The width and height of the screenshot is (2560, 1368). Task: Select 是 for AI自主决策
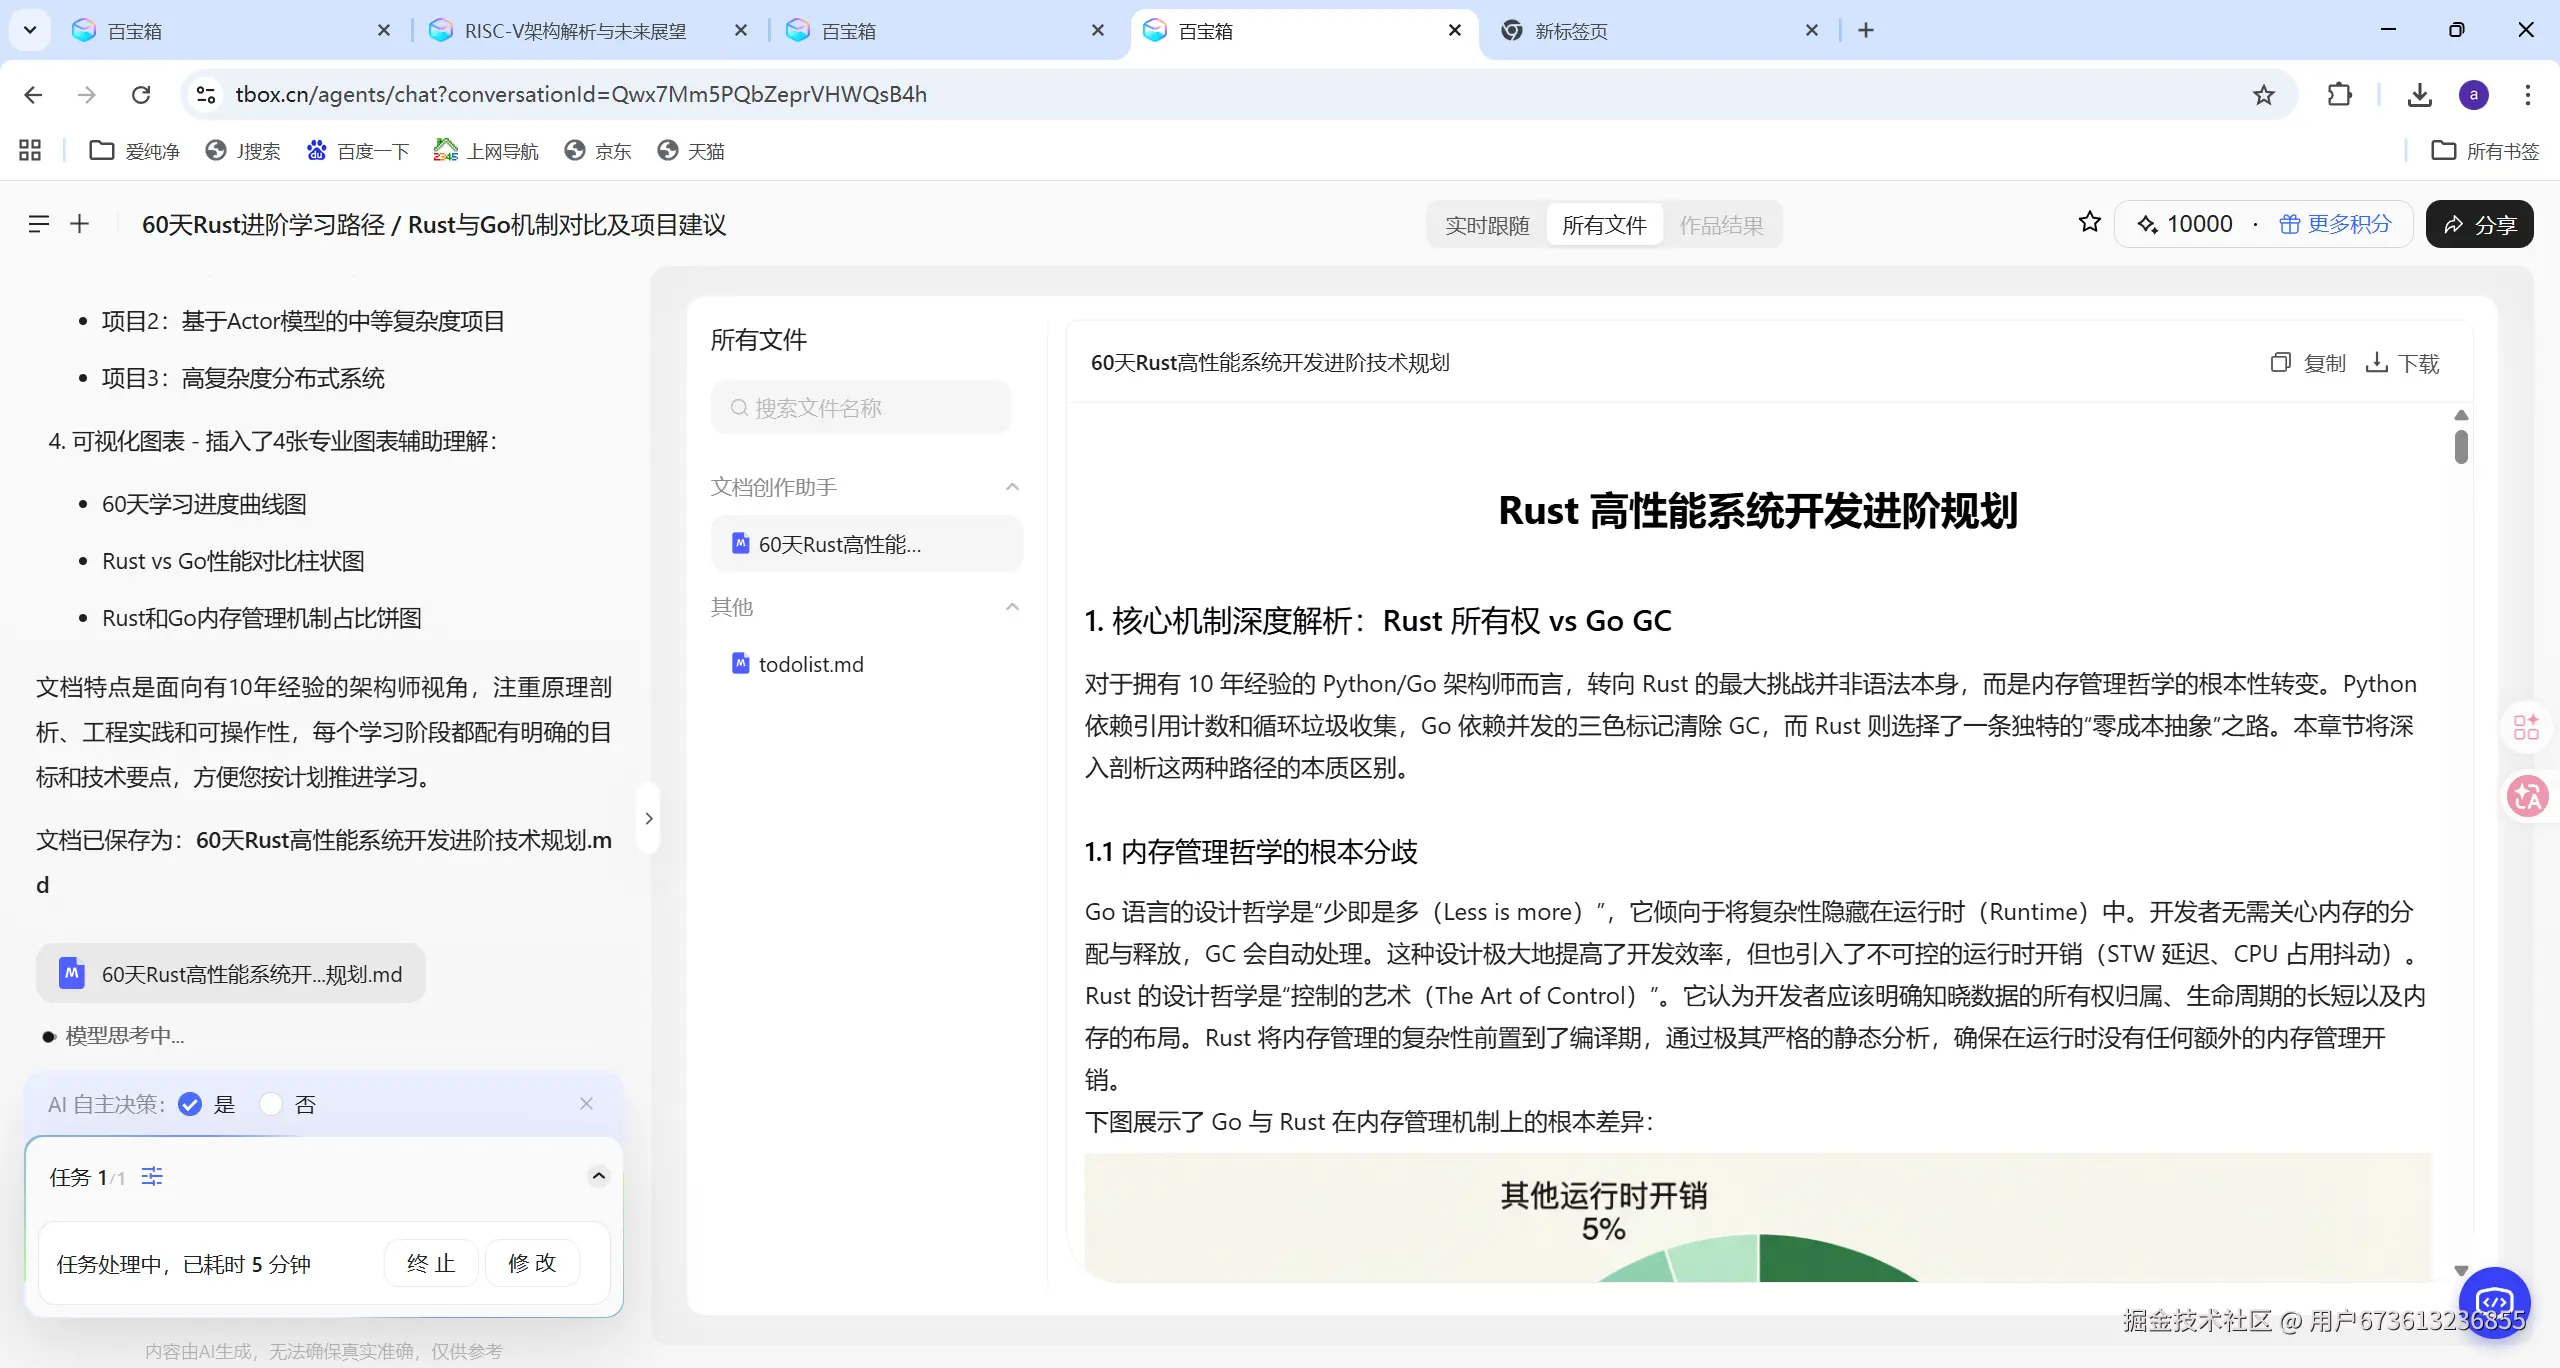point(190,1104)
